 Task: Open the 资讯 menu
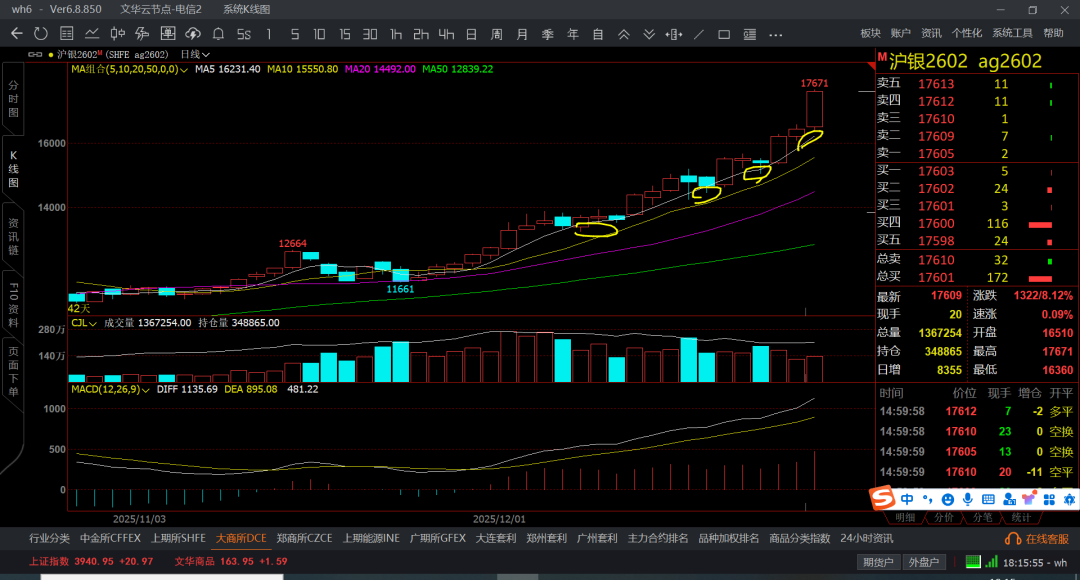931,33
